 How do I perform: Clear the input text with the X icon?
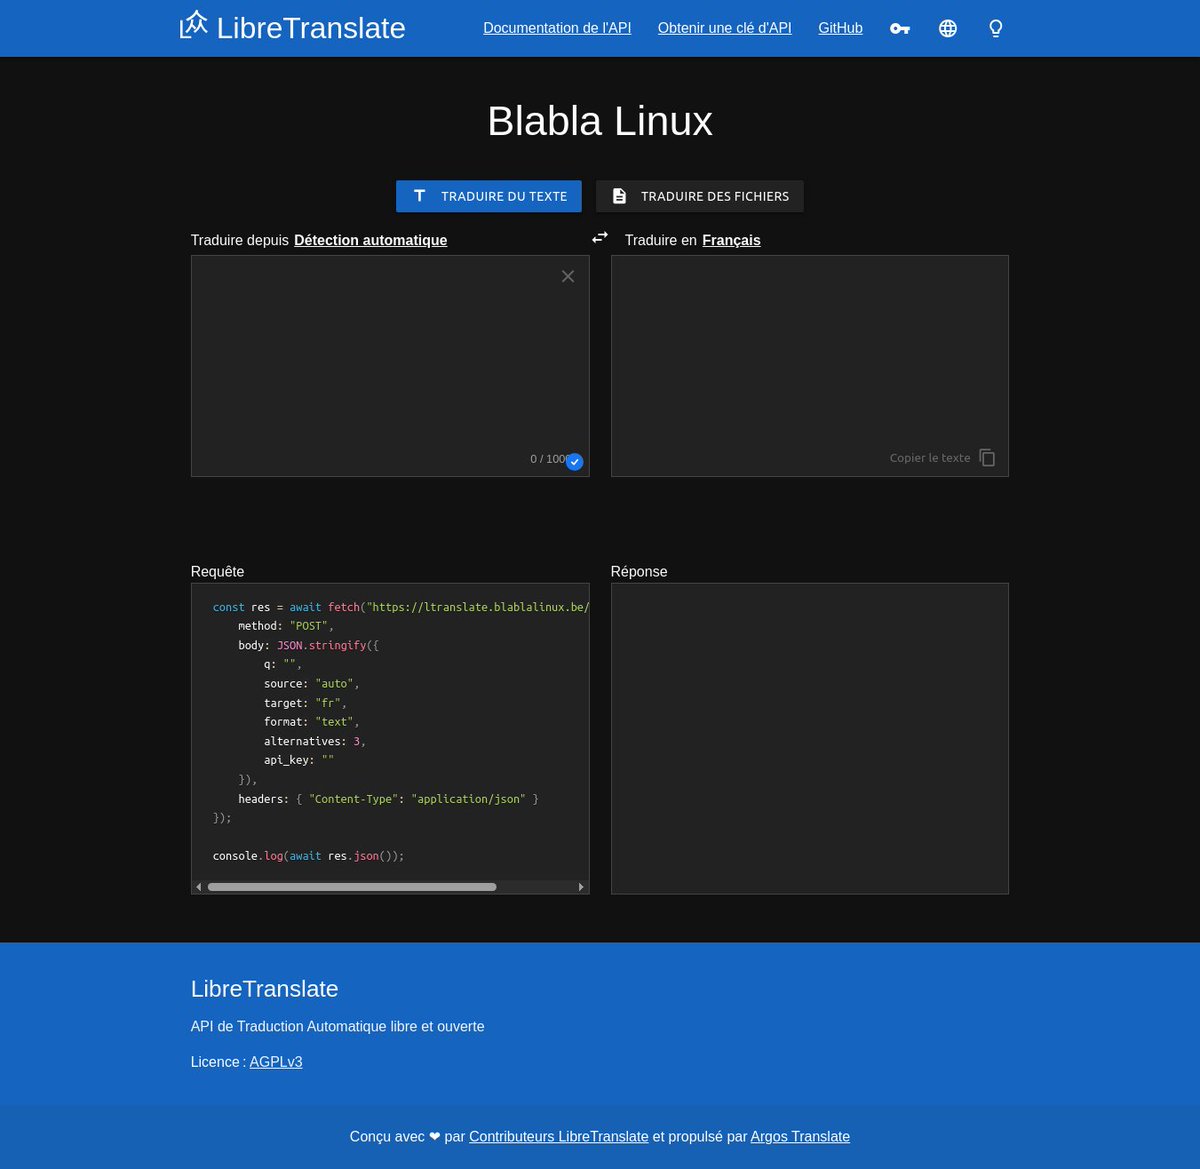(x=567, y=276)
